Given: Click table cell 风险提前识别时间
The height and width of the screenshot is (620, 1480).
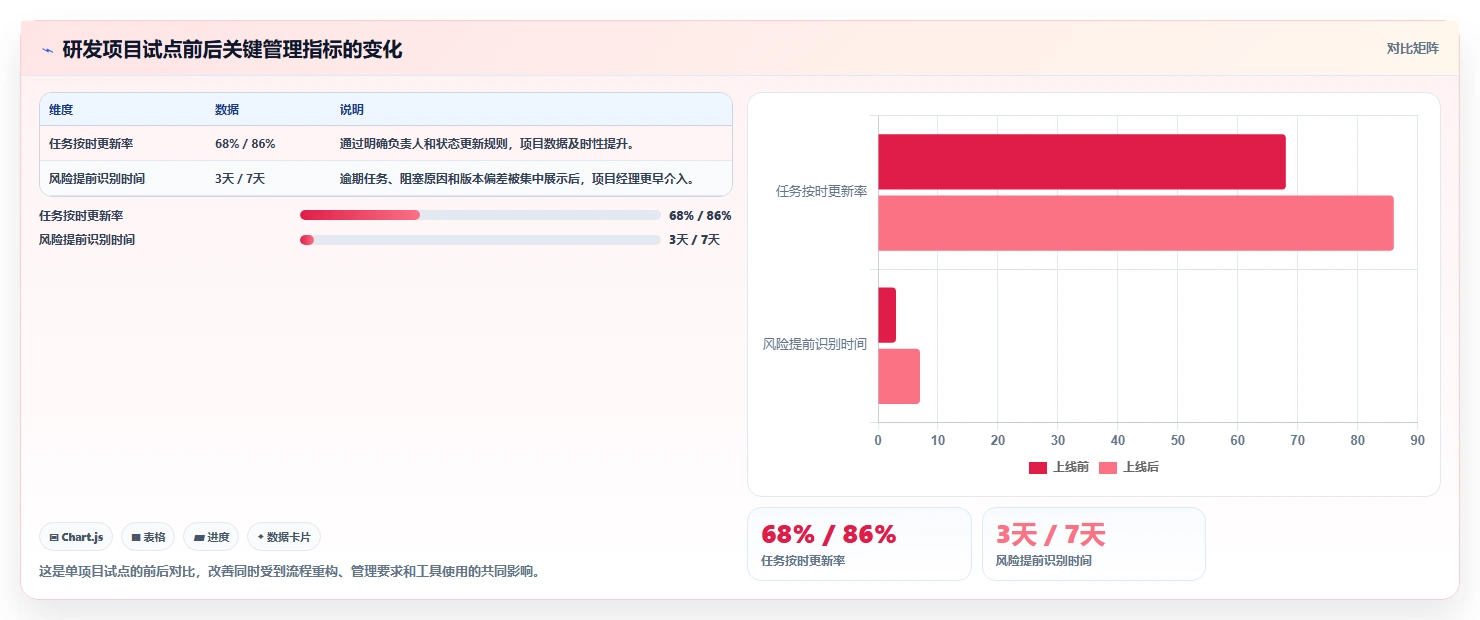Looking at the screenshot, I should (97, 179).
